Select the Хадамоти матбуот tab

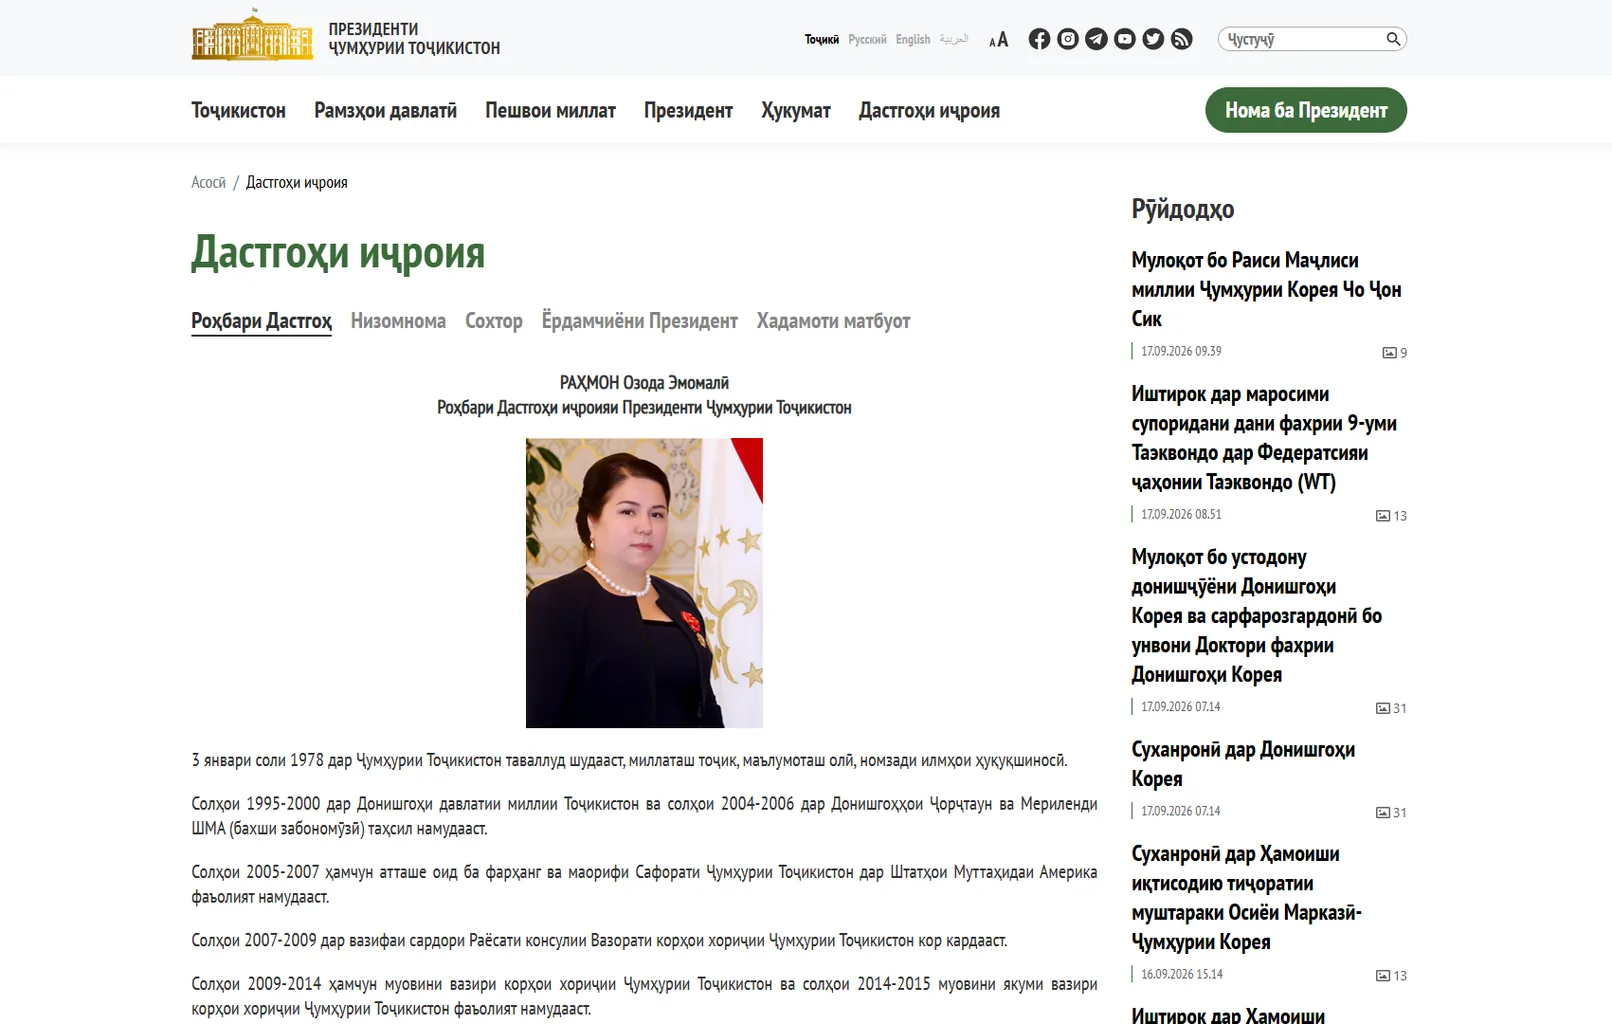[833, 321]
